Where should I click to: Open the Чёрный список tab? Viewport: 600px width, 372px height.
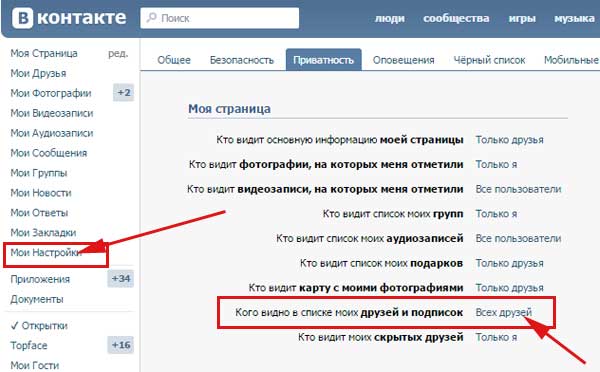click(489, 60)
